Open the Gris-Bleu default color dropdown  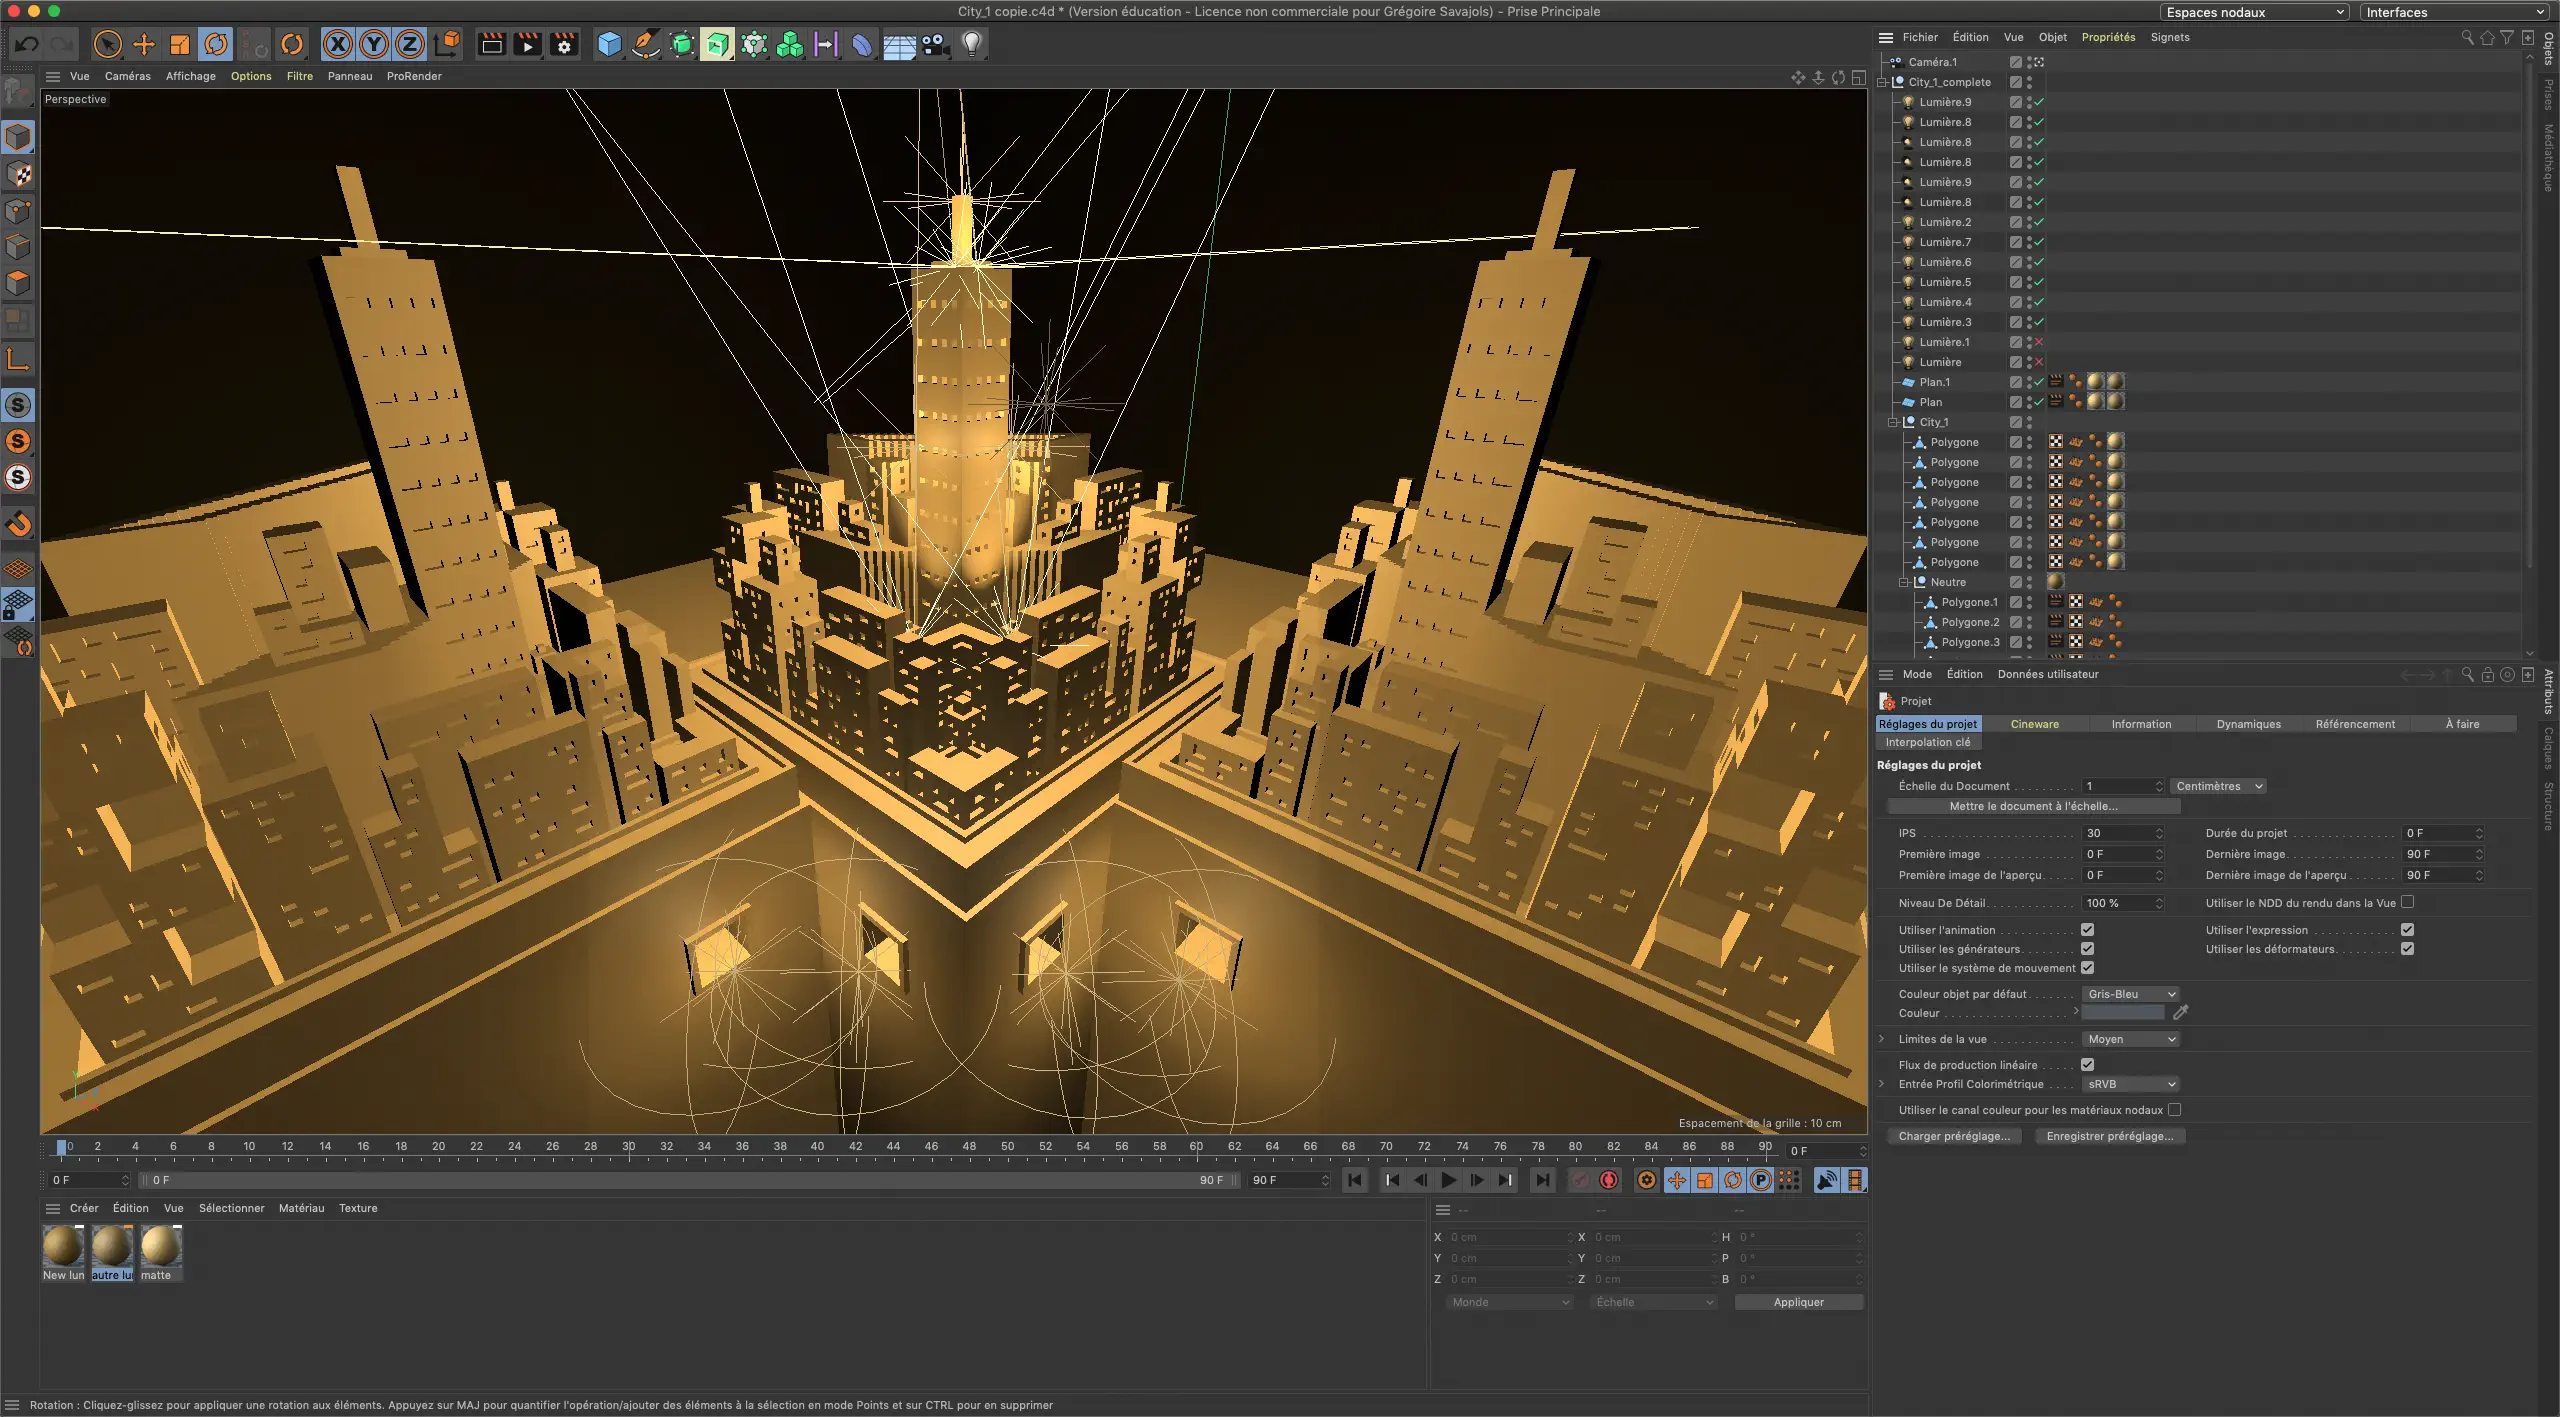tap(2130, 994)
